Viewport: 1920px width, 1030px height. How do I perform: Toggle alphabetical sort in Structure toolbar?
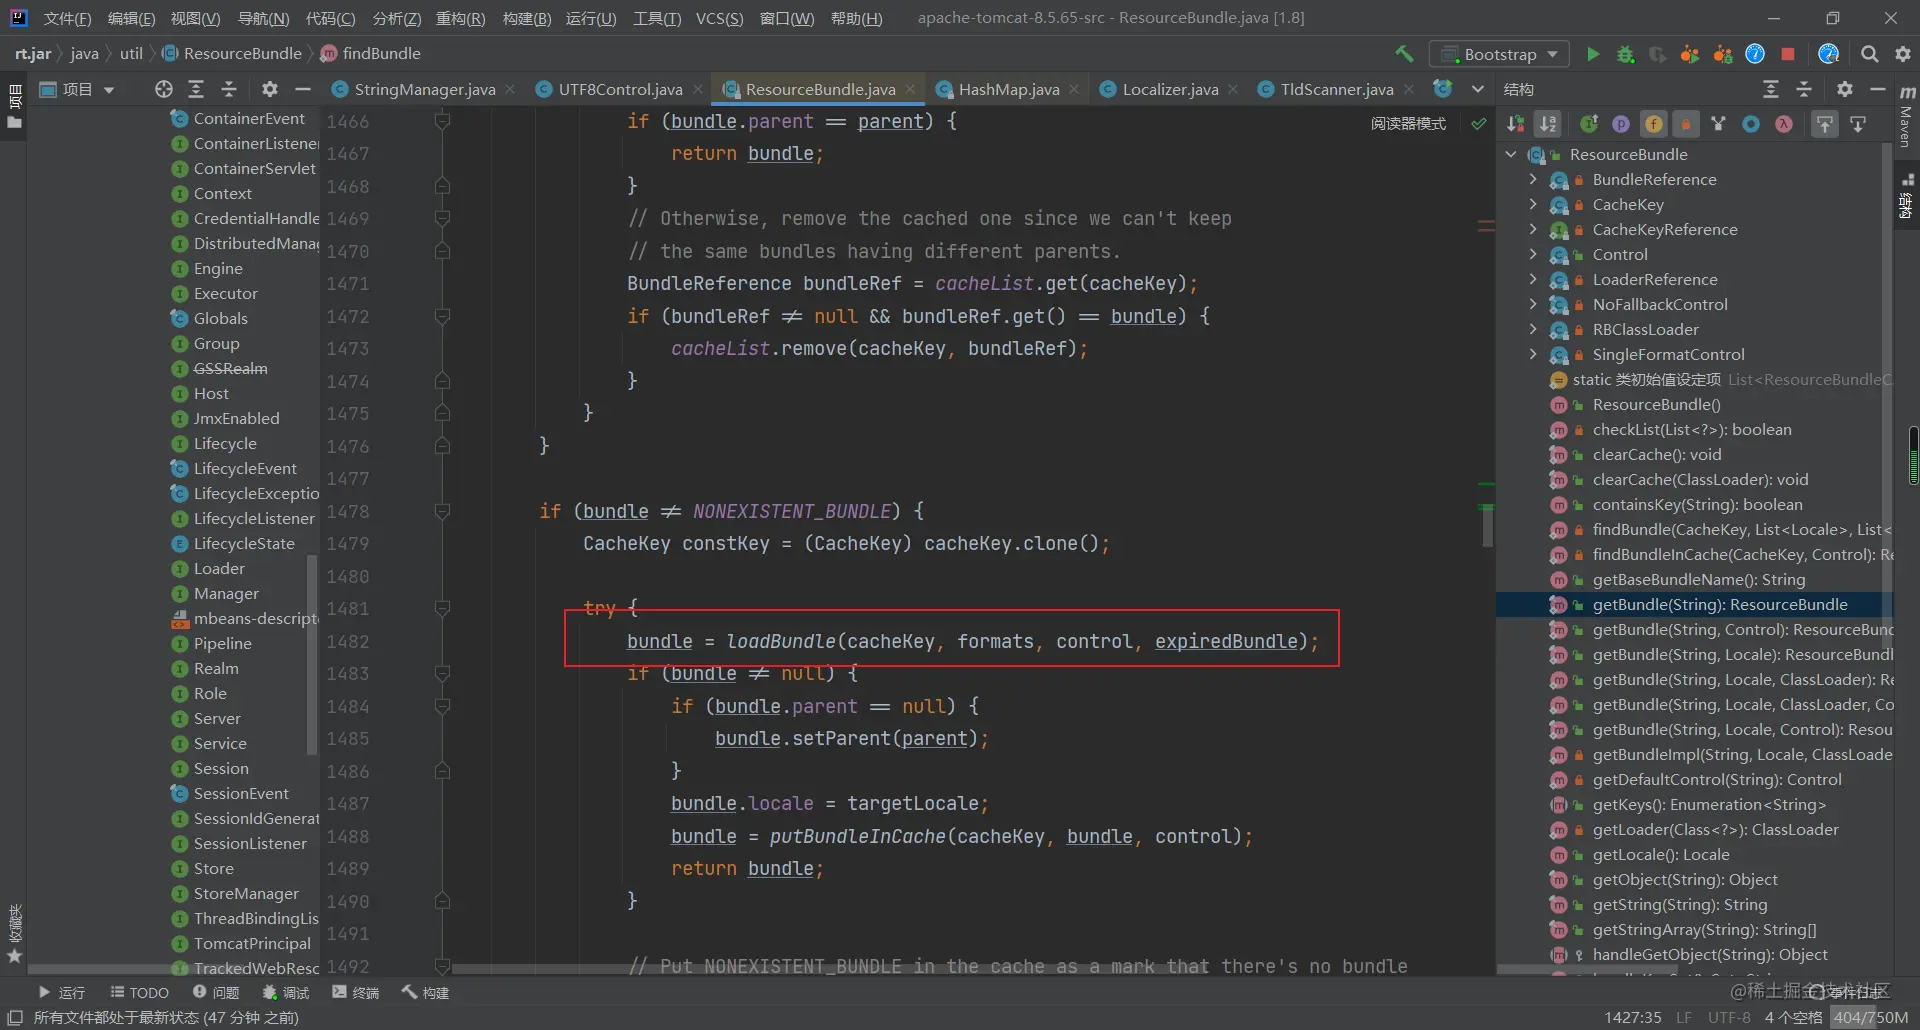(x=1548, y=124)
